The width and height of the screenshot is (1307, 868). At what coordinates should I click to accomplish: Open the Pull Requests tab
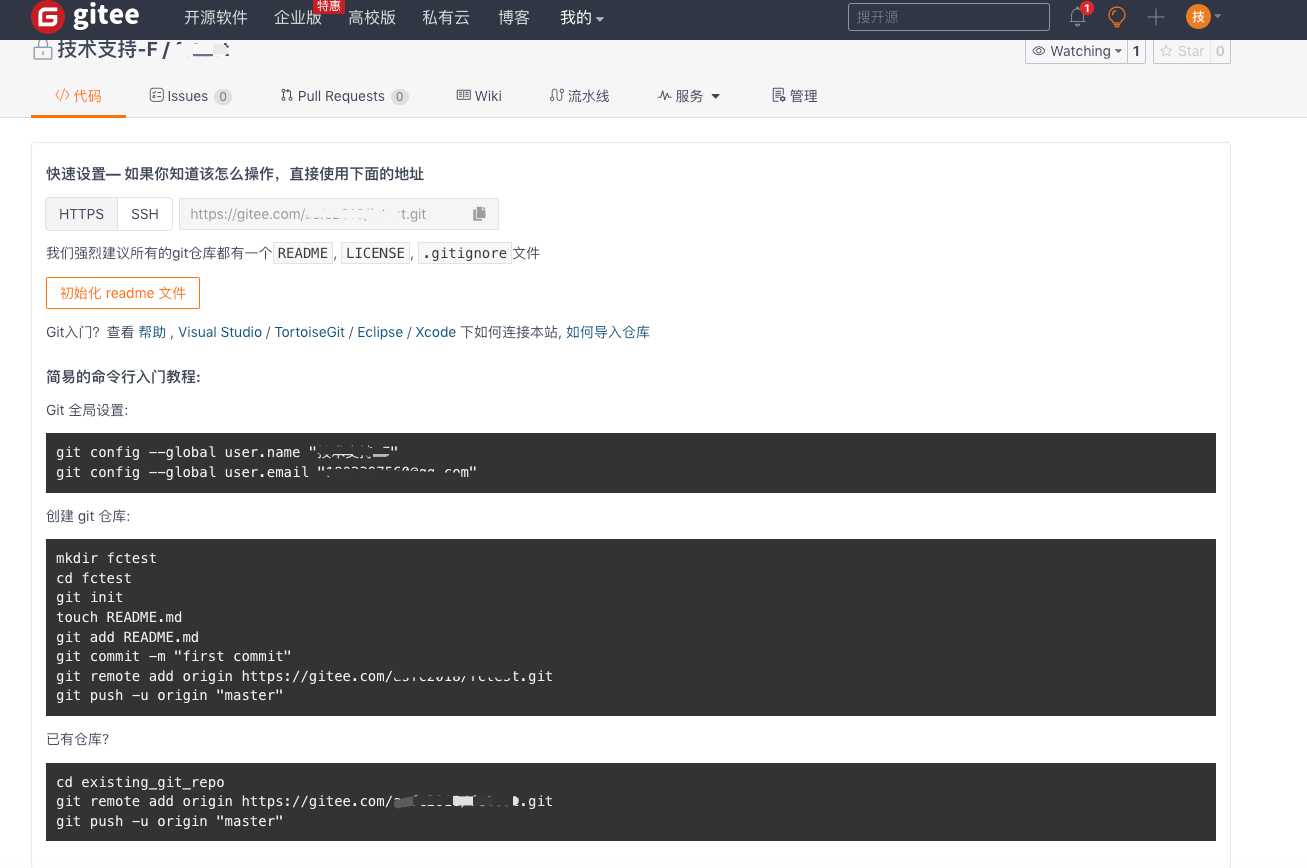coord(343,95)
